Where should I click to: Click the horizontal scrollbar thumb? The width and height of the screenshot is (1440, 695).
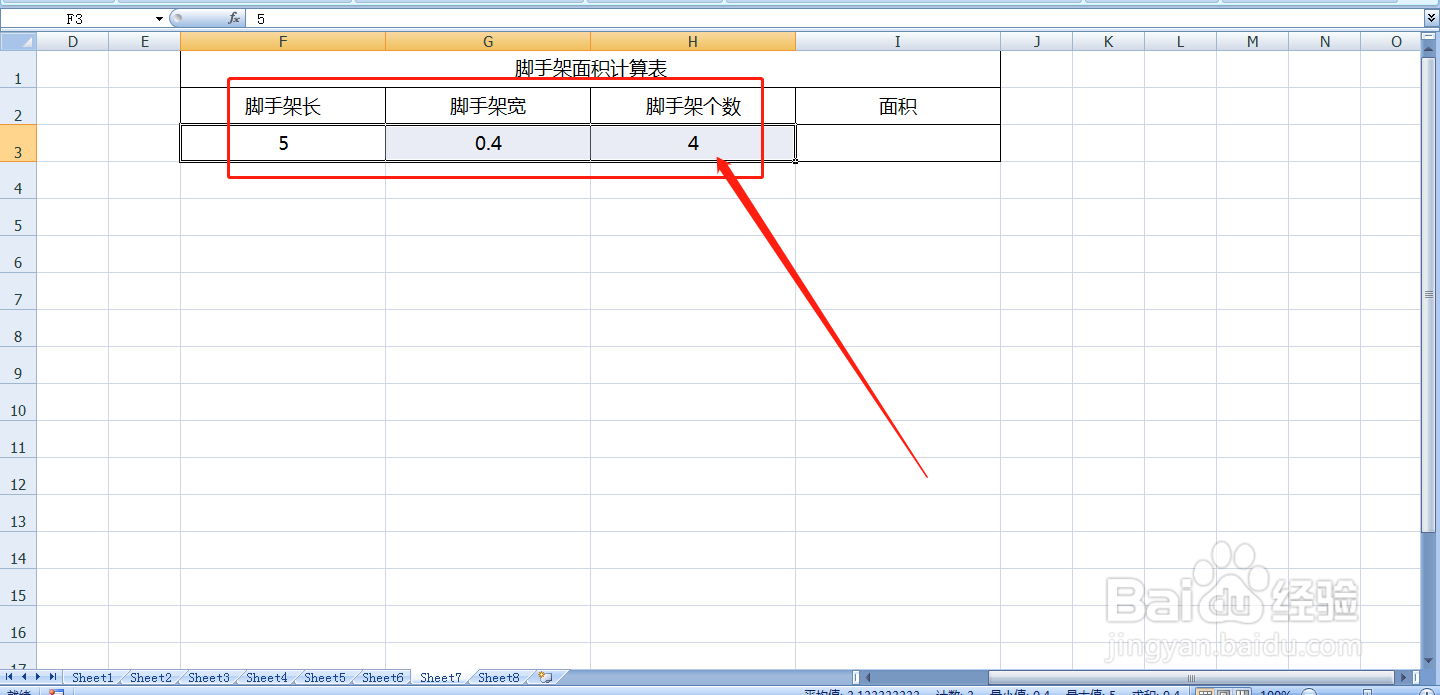(1189, 677)
